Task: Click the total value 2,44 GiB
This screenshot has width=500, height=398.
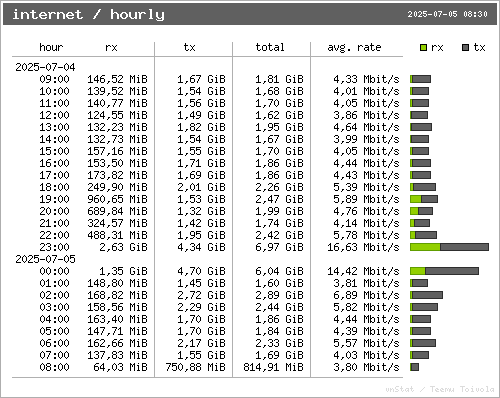Action: [x=279, y=307]
